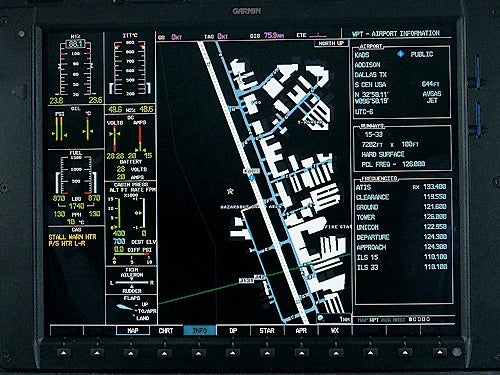Image resolution: width=500 pixels, height=375 pixels.
Task: Click the NORTH UP map orientation label
Action: pyautogui.click(x=331, y=44)
